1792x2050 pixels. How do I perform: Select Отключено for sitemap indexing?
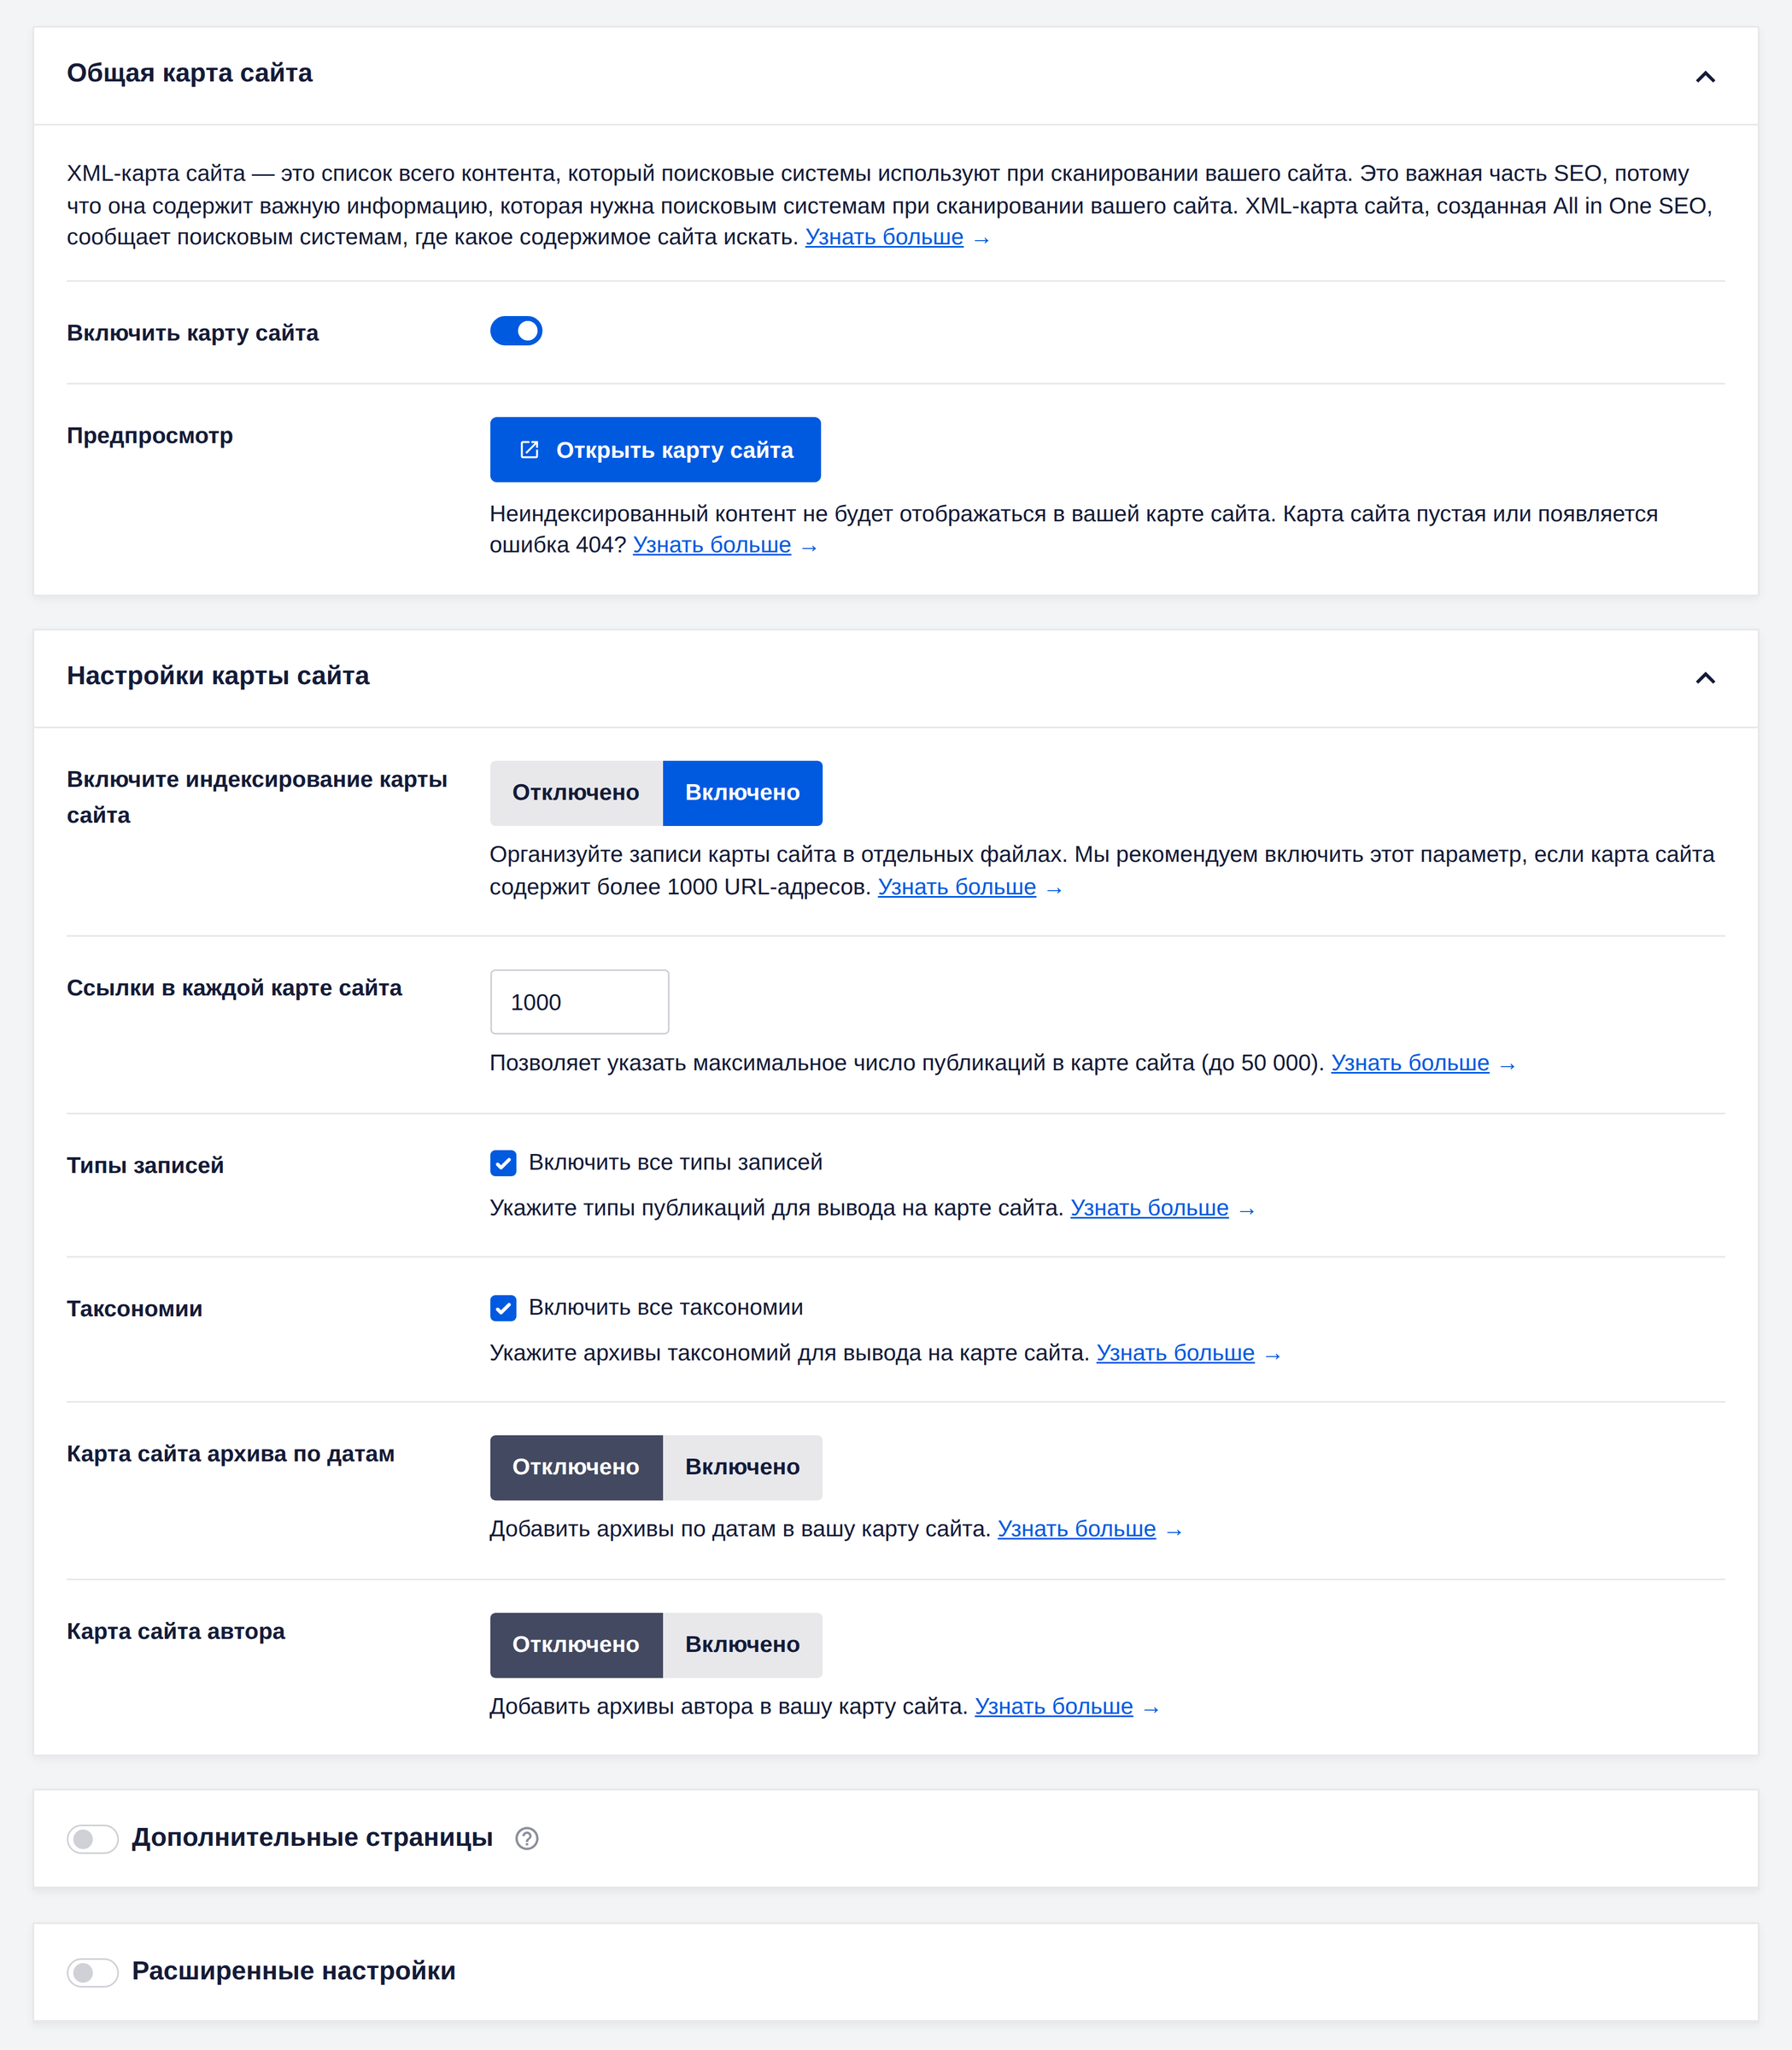coord(576,793)
